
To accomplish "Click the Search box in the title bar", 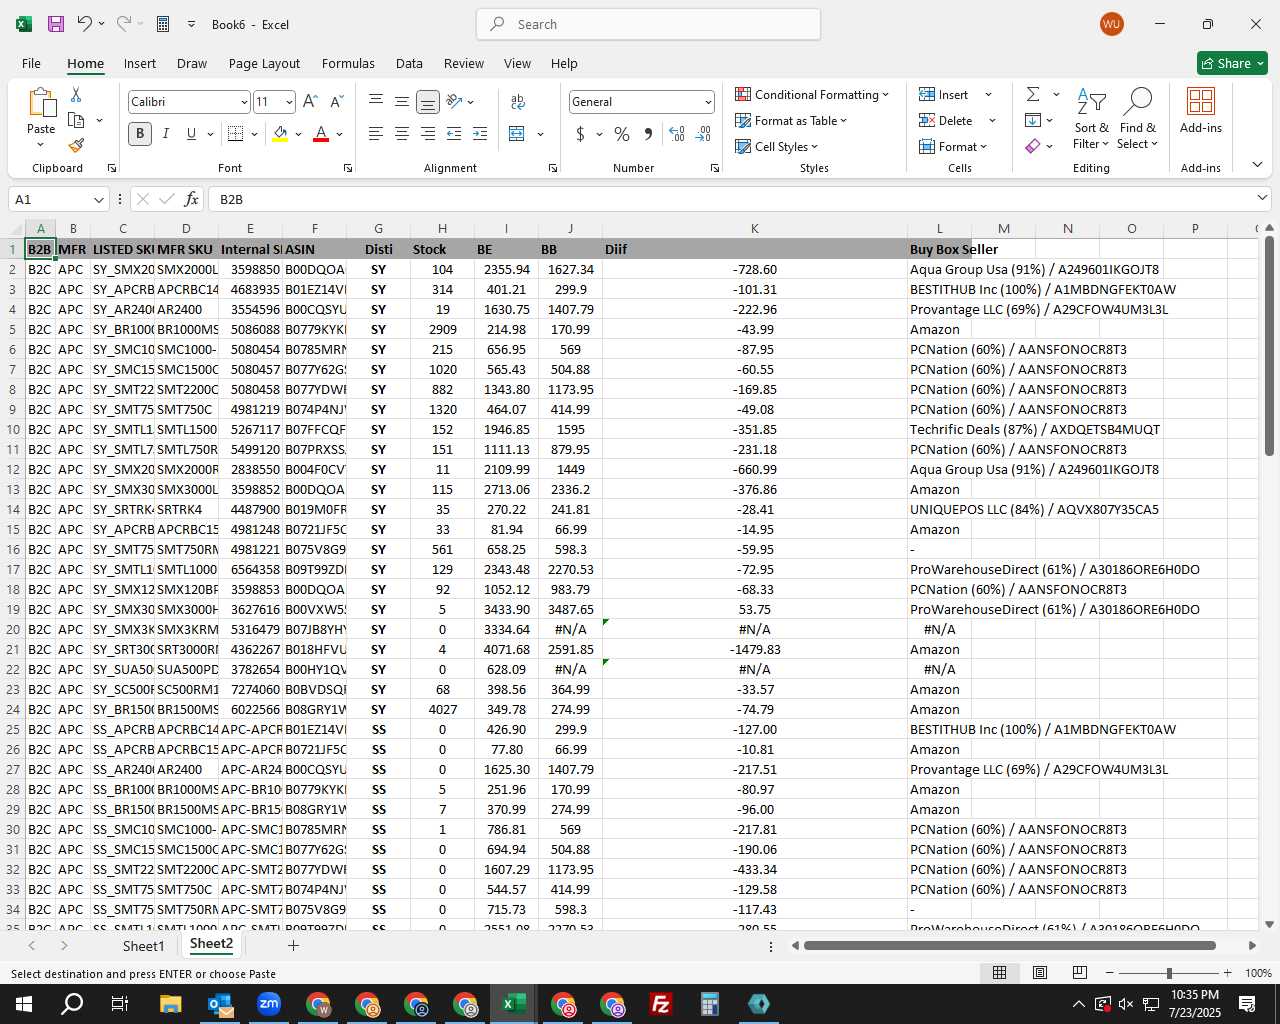I will [649, 24].
